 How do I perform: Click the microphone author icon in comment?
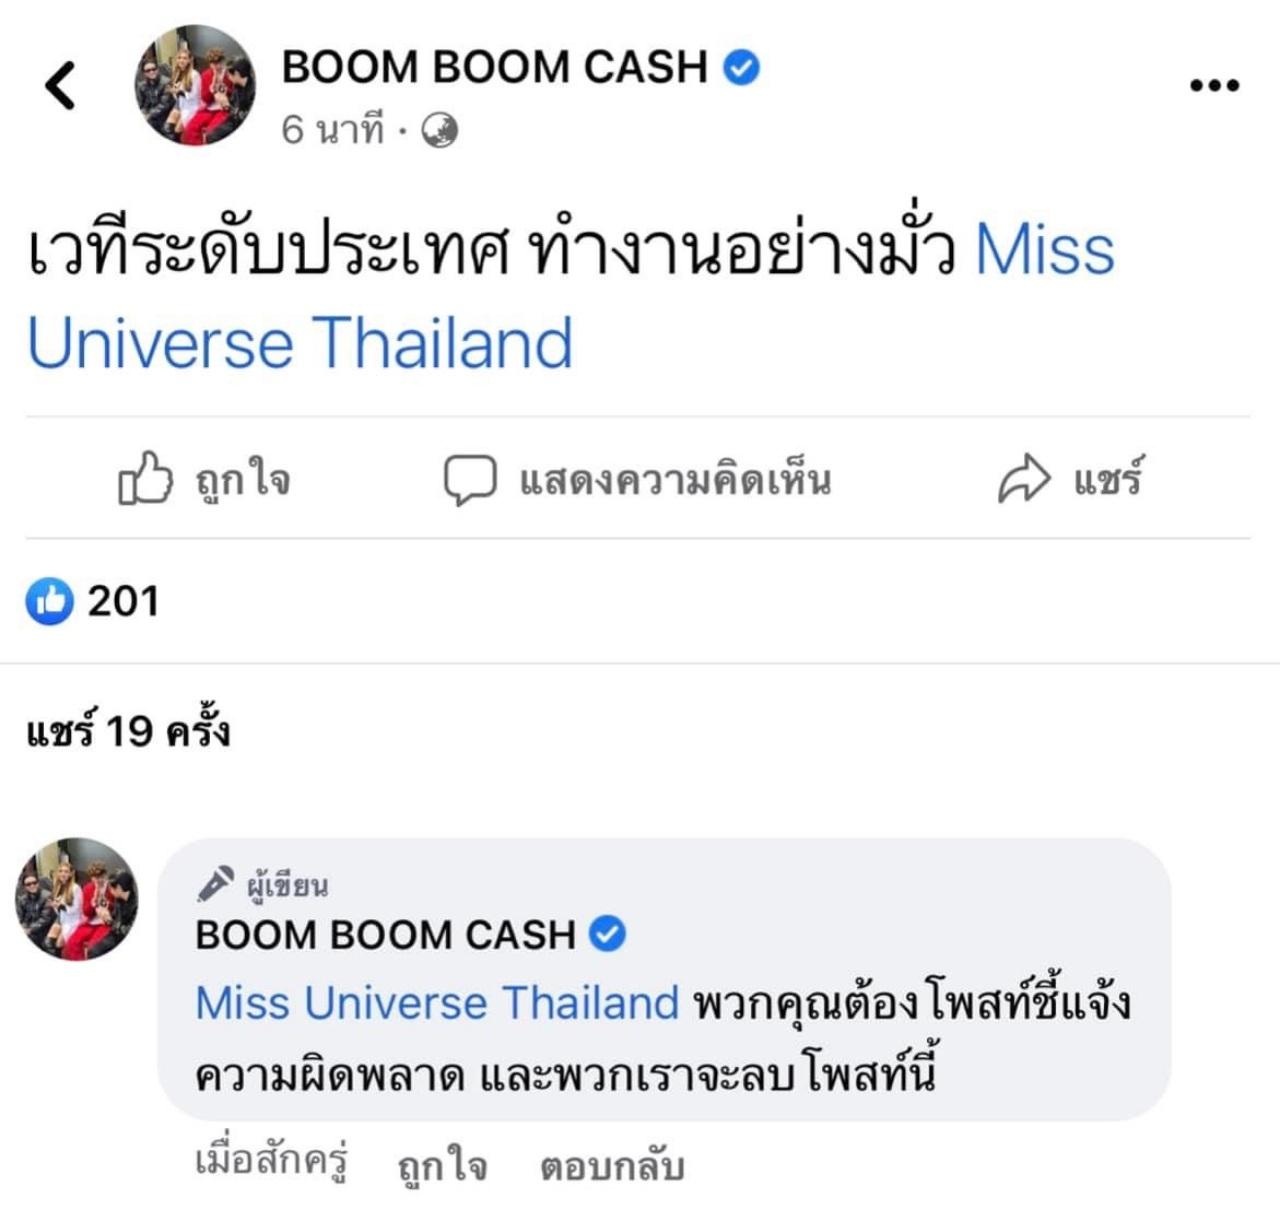pyautogui.click(x=215, y=882)
